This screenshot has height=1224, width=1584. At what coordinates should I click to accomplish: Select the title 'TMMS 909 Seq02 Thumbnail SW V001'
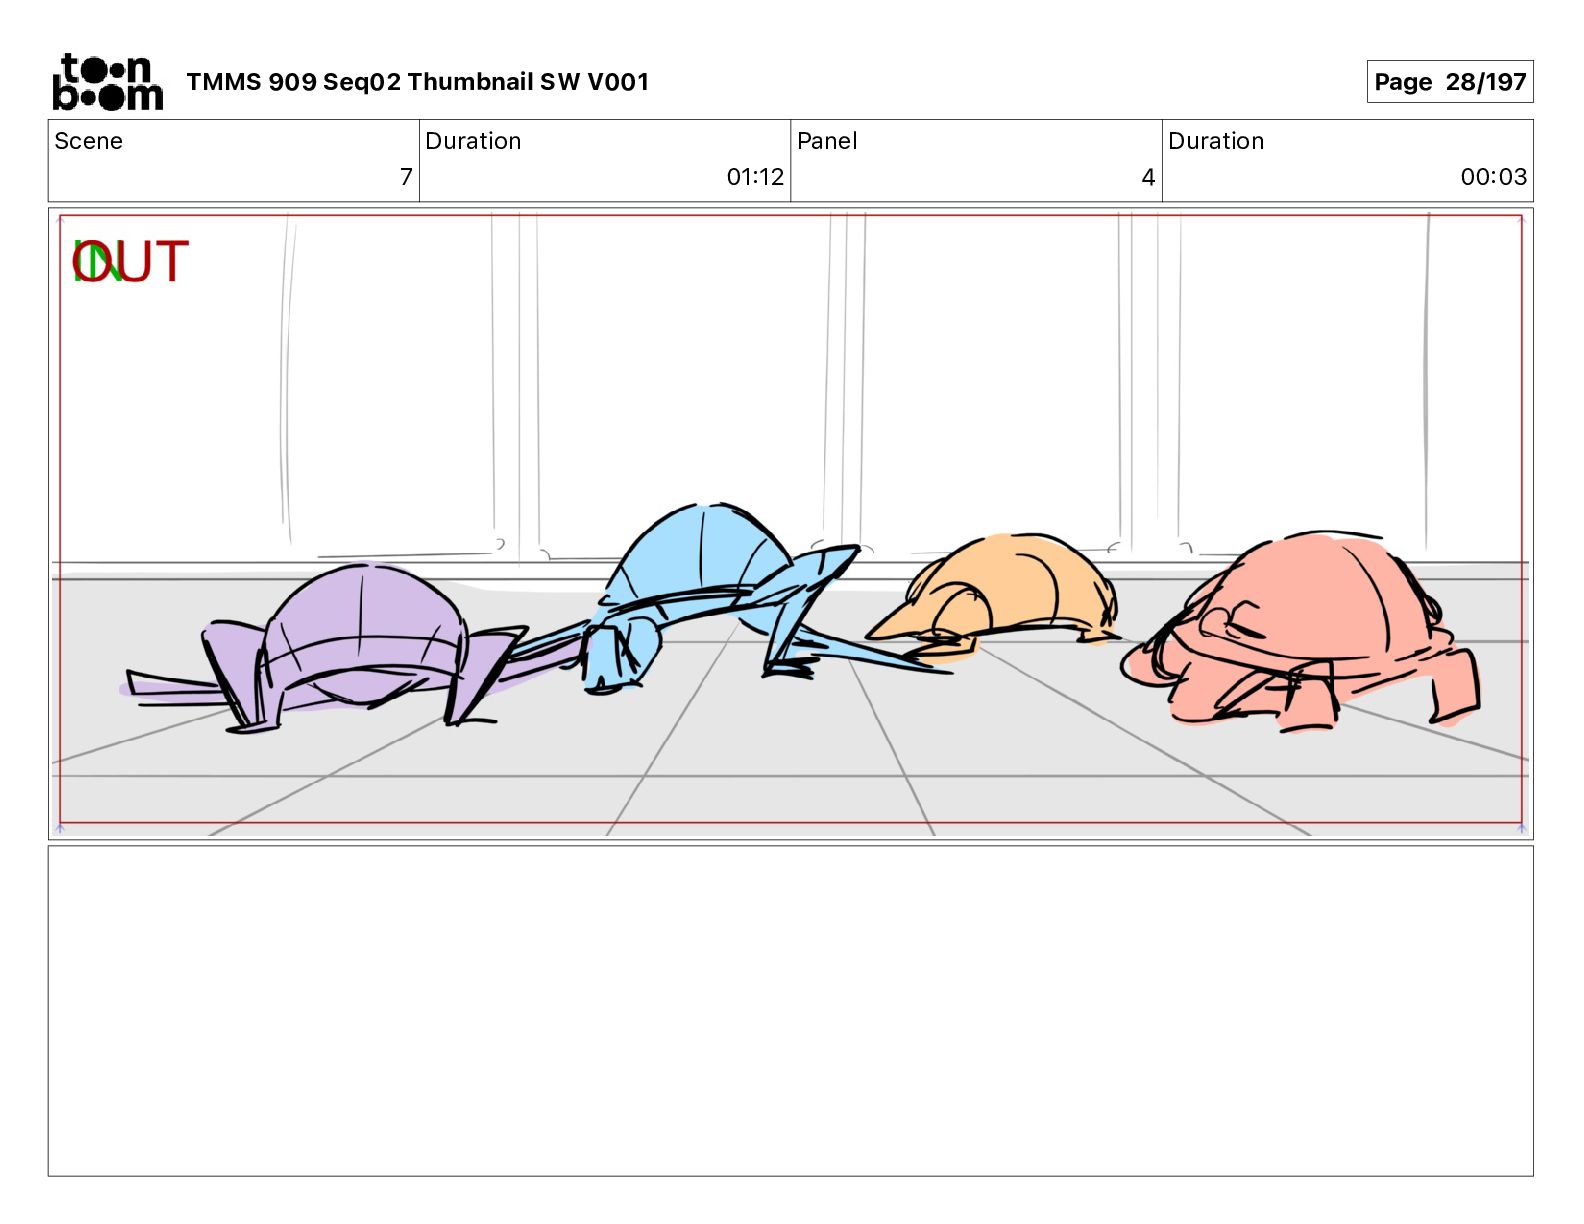tap(418, 82)
